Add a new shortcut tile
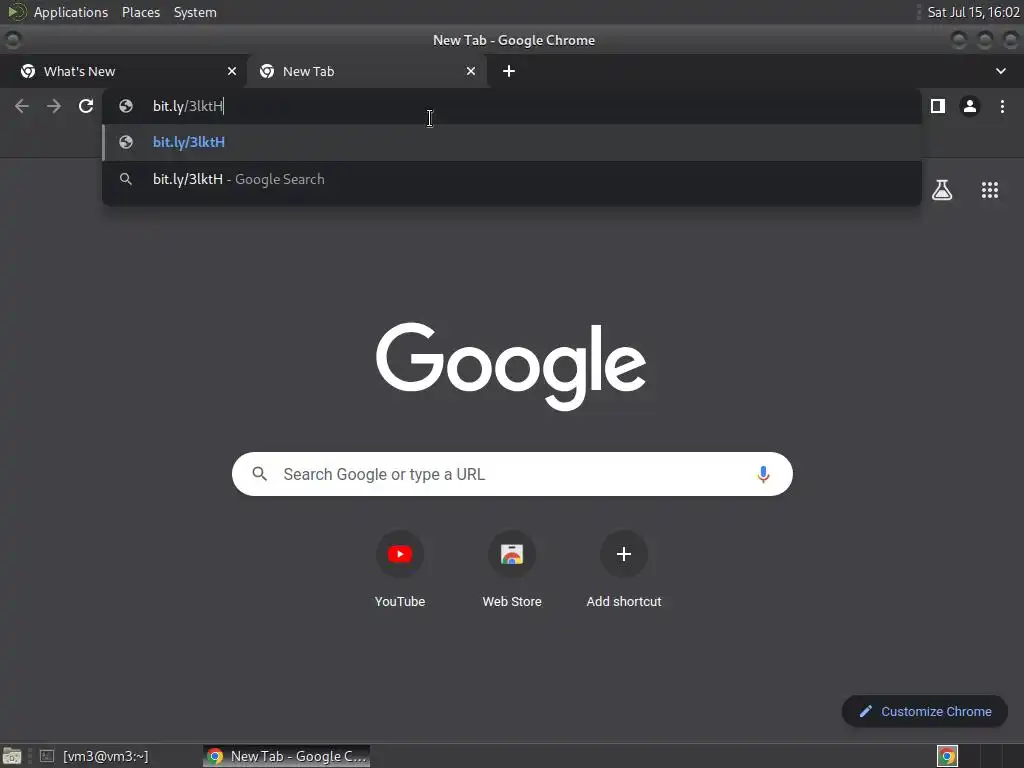1024x768 pixels. pyautogui.click(x=624, y=571)
